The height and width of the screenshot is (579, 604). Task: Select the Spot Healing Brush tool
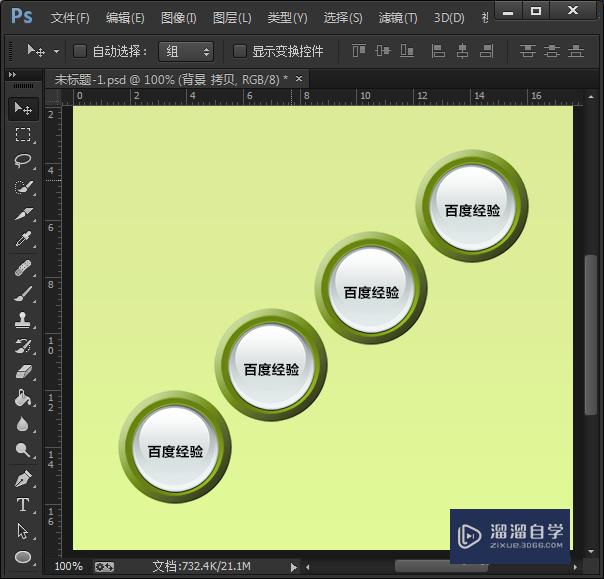23,268
